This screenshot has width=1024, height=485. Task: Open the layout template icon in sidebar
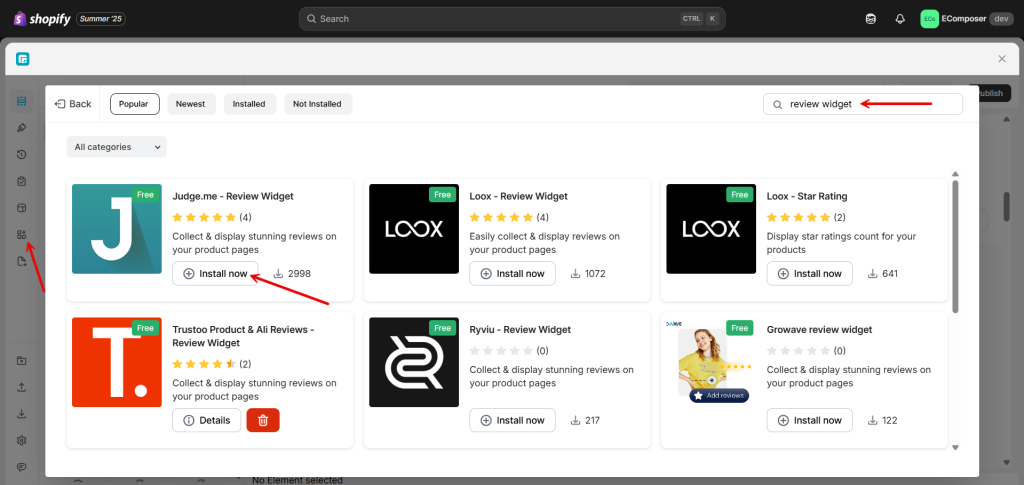pos(22,208)
